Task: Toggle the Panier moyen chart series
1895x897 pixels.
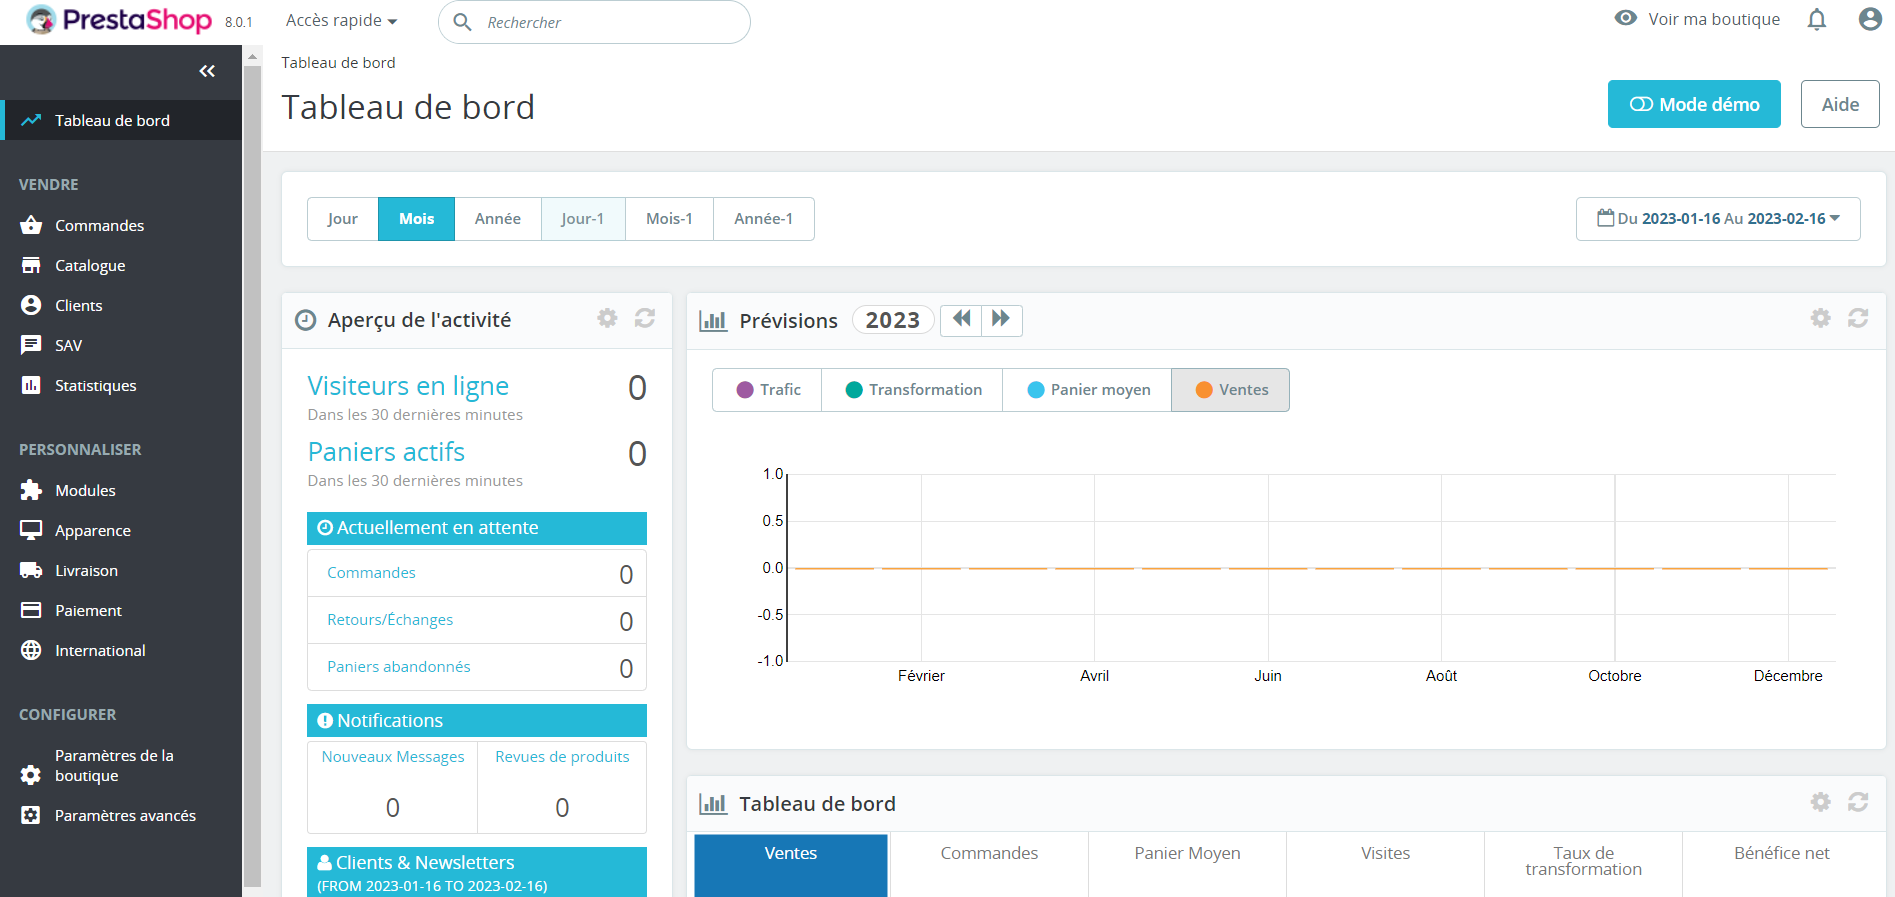Action: point(1088,390)
